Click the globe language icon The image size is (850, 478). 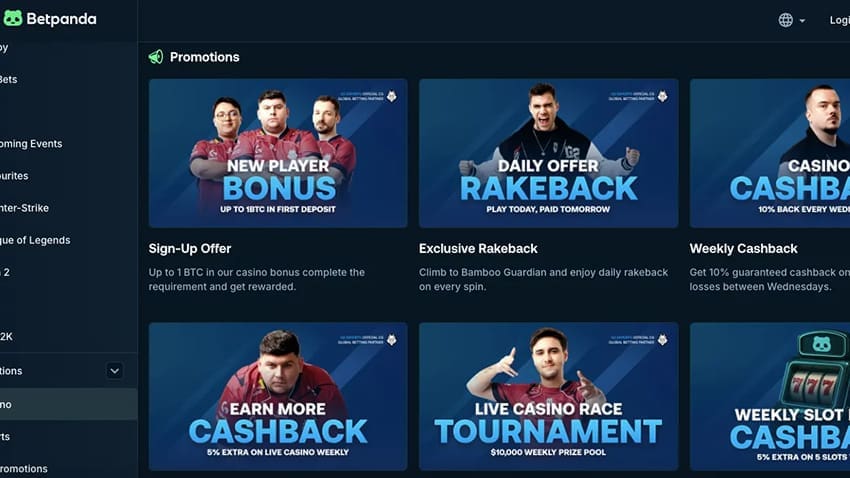[x=785, y=20]
